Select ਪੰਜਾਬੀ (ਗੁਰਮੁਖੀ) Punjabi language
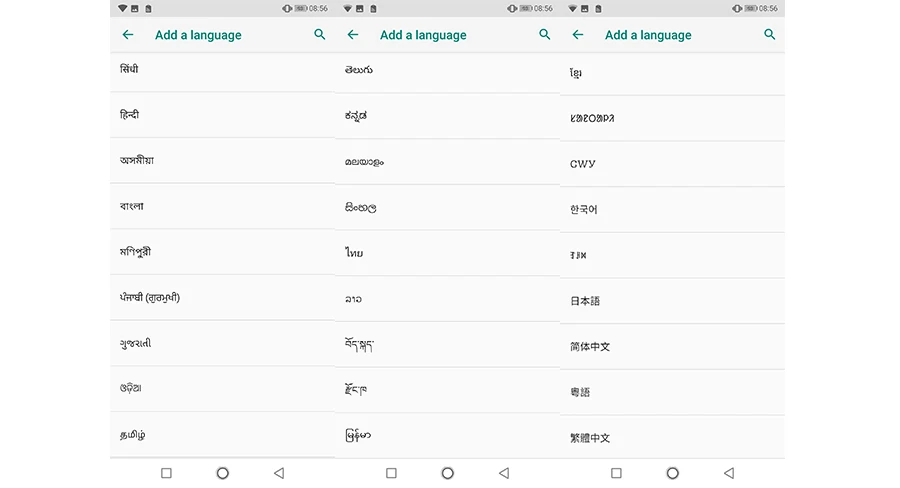Viewport: 900px width, 488px height. 223,297
